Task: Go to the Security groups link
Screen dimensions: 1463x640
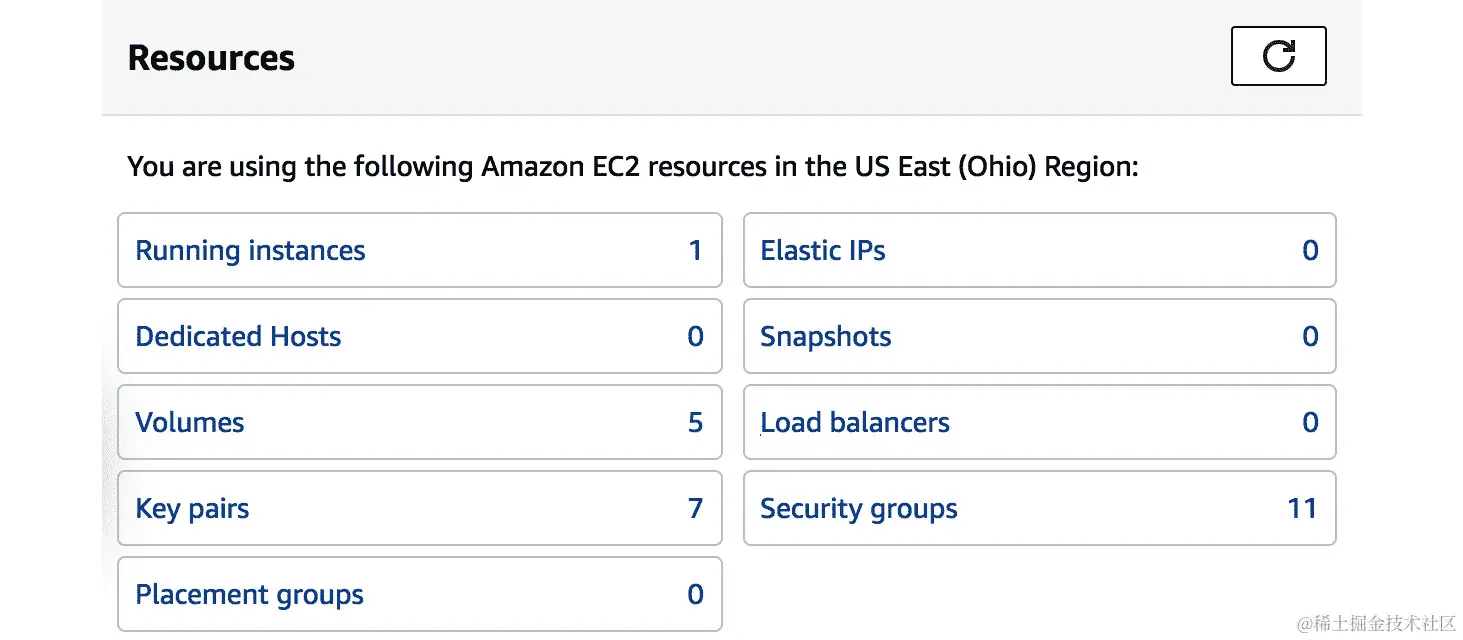Action: [x=859, y=508]
